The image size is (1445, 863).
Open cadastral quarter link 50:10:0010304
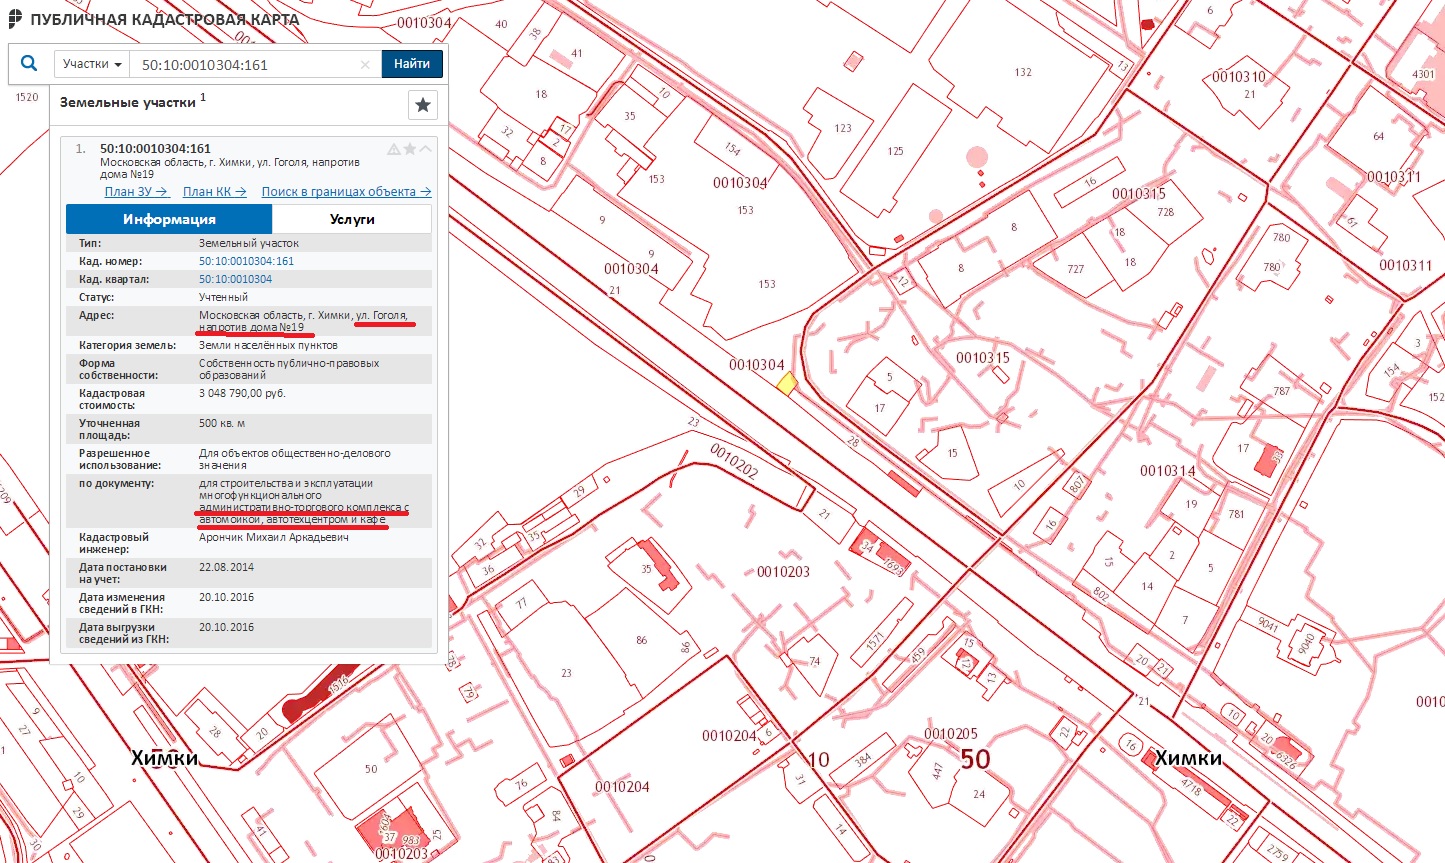[x=235, y=279]
